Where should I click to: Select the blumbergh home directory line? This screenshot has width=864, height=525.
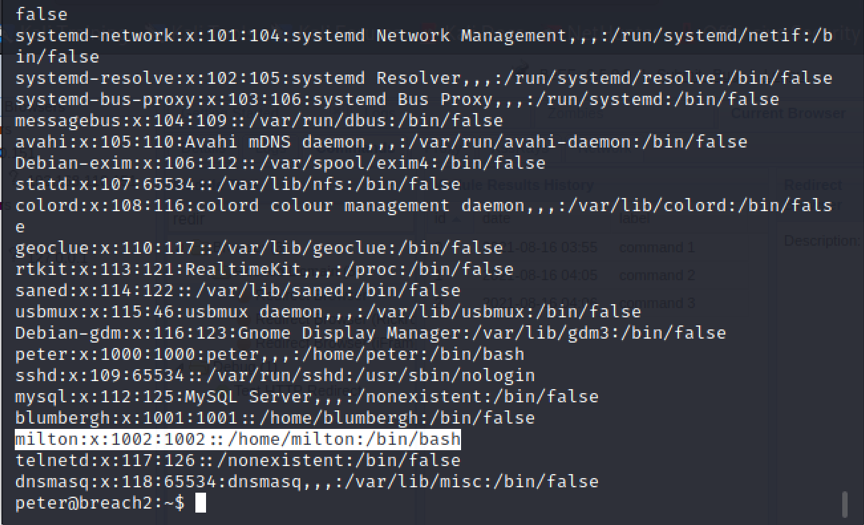[x=275, y=418]
